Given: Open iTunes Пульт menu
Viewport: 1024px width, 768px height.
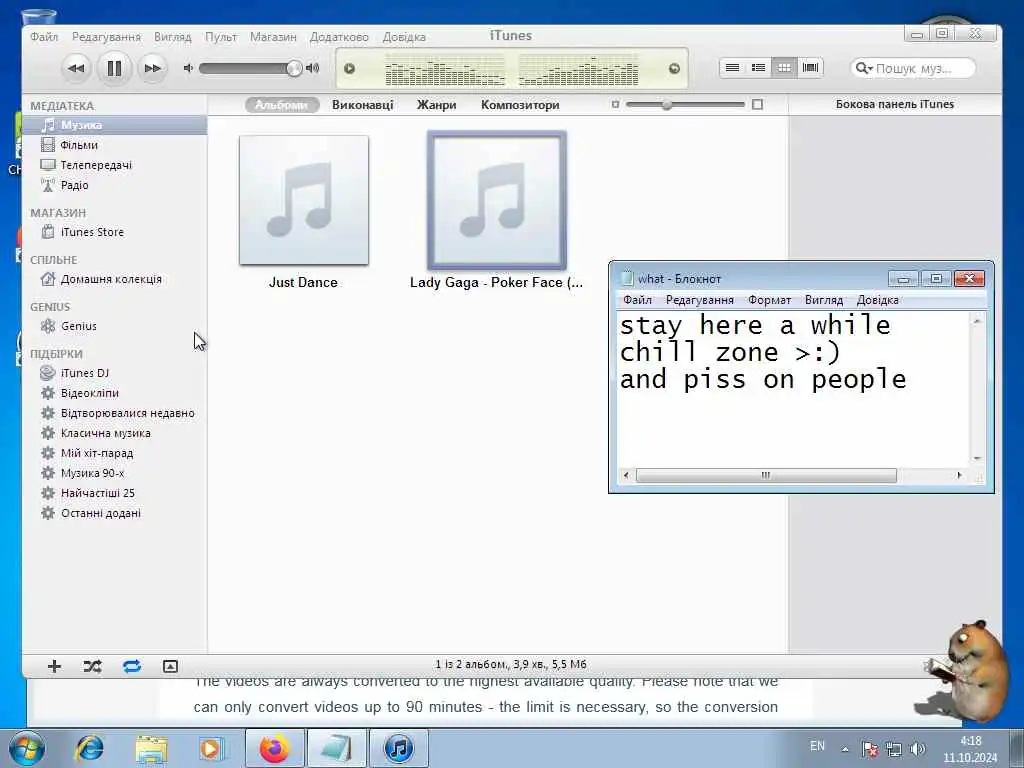Looking at the screenshot, I should 221,37.
